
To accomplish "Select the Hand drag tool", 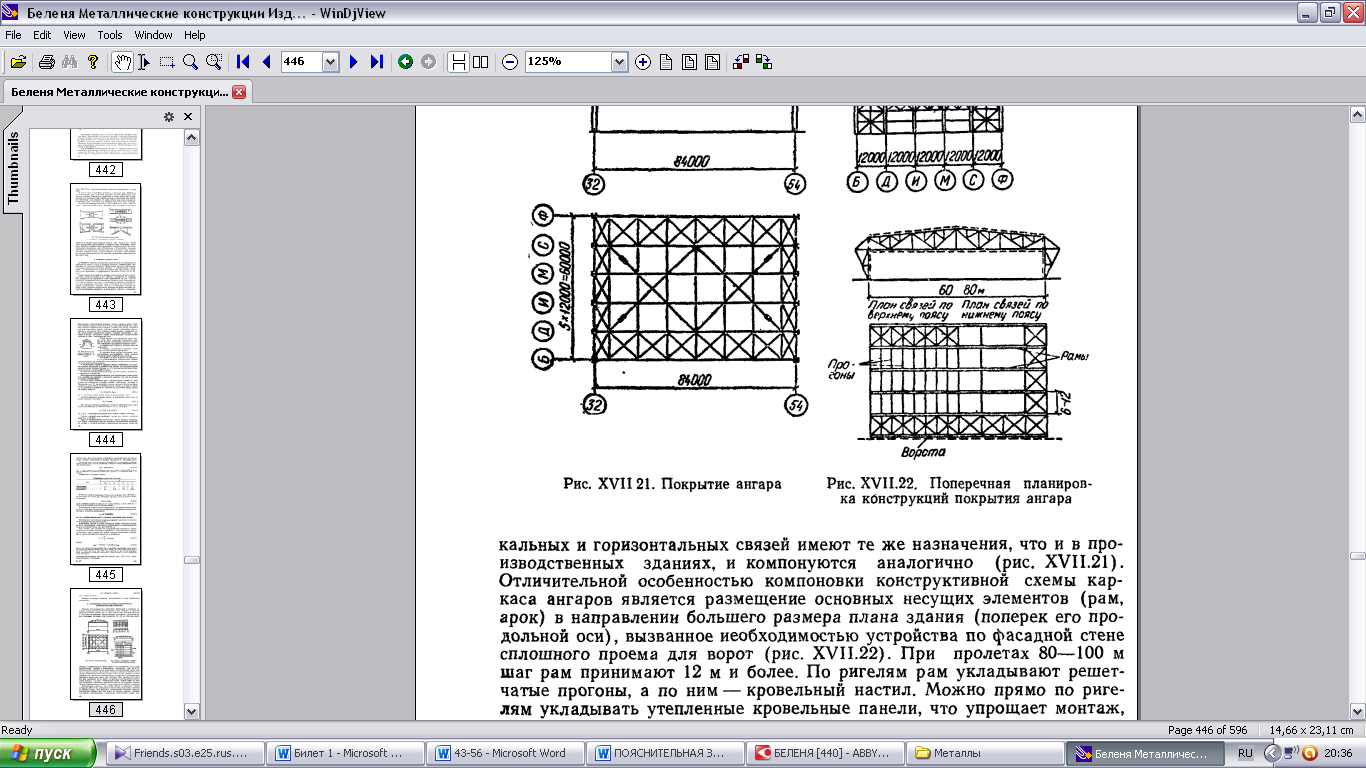I will point(121,62).
